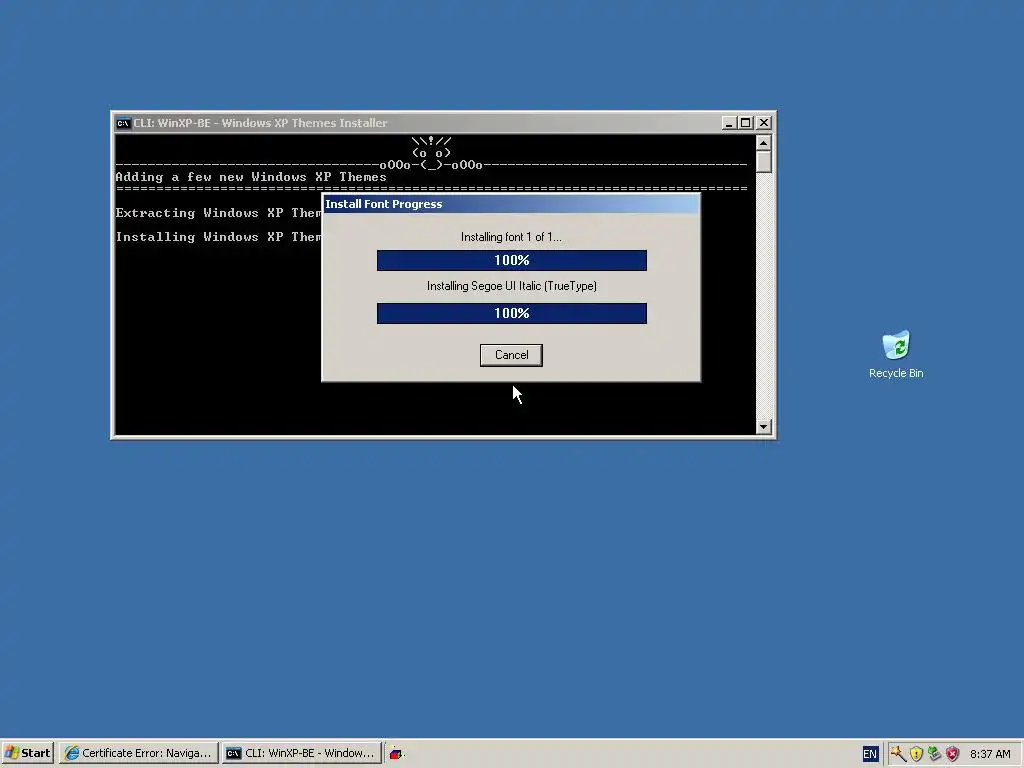
Task: Open the EN language bar indicator
Action: click(870, 754)
